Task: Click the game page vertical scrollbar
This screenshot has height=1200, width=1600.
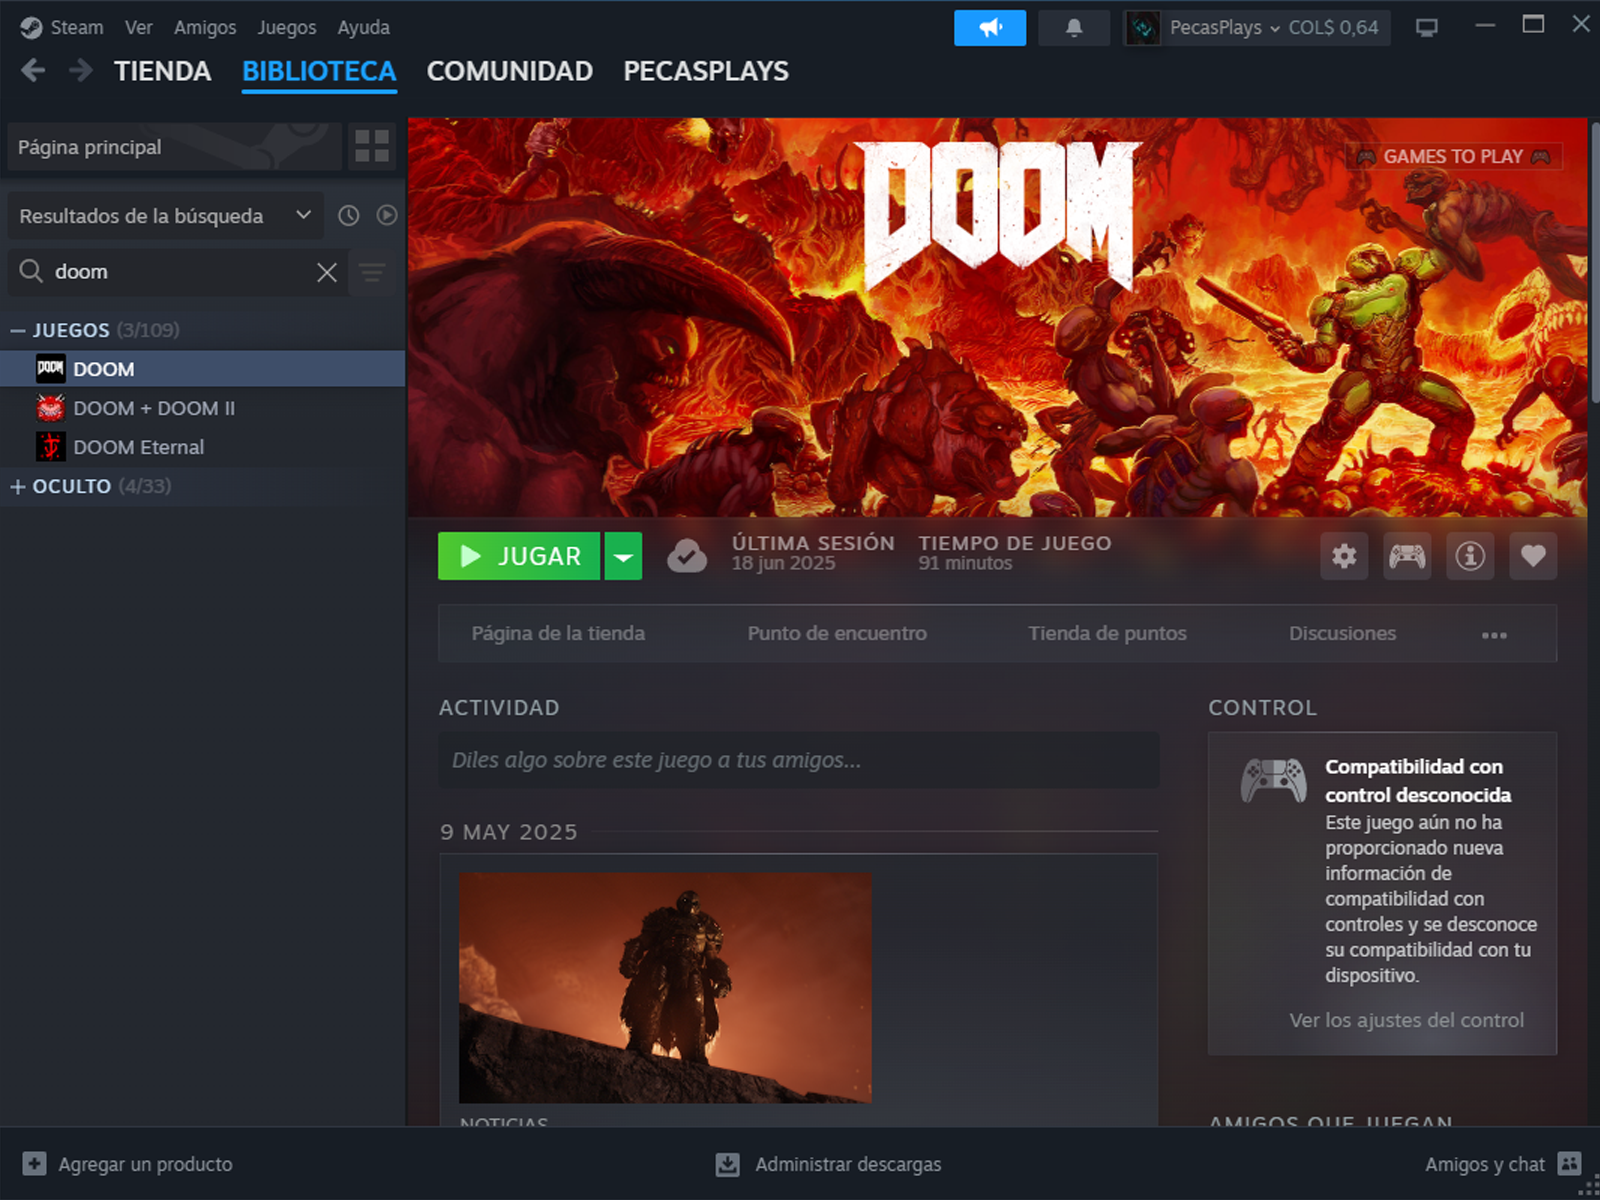Action: click(1594, 263)
